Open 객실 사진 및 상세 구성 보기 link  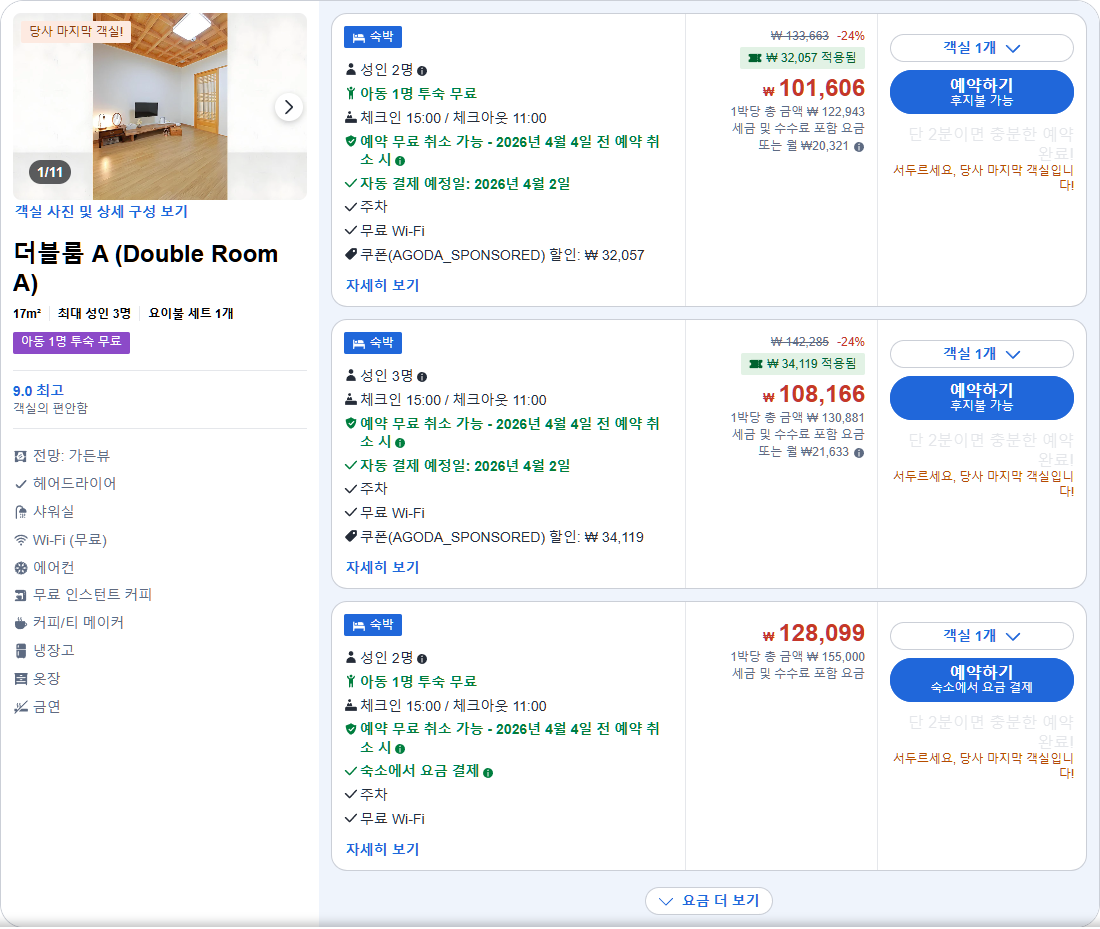tap(102, 211)
